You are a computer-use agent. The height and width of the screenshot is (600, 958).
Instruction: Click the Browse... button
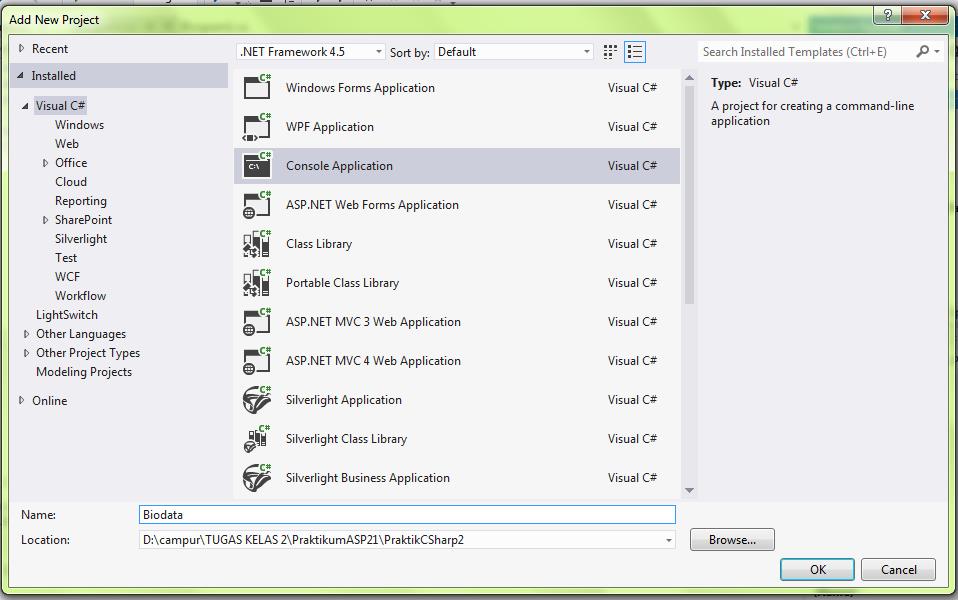[732, 540]
